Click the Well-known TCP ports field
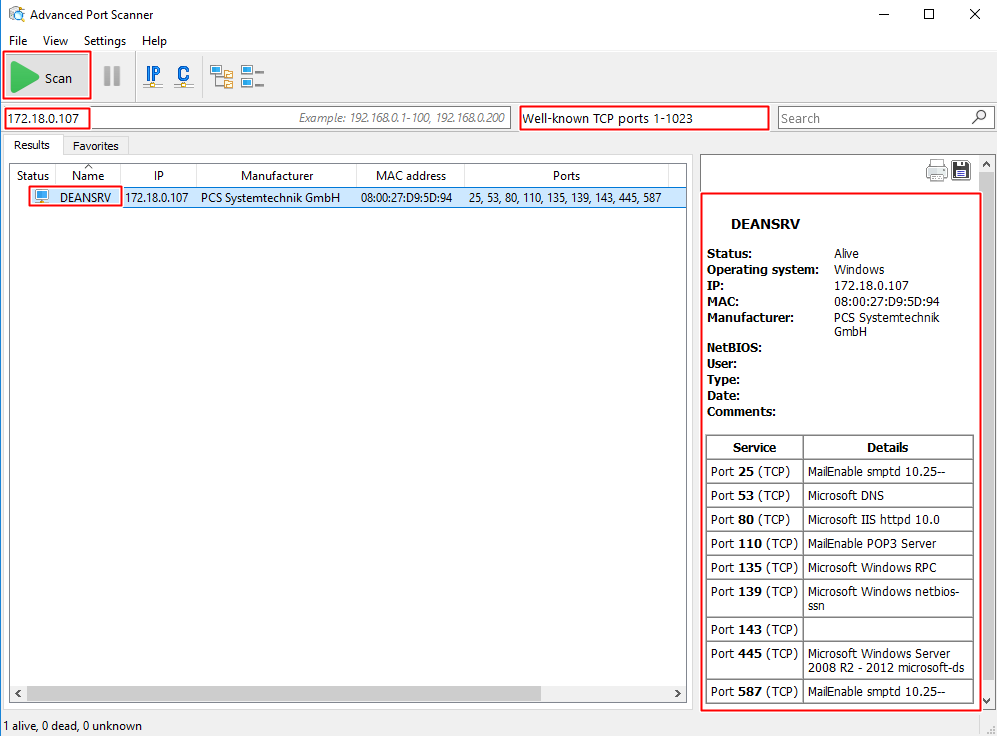The image size is (997, 736). (644, 118)
